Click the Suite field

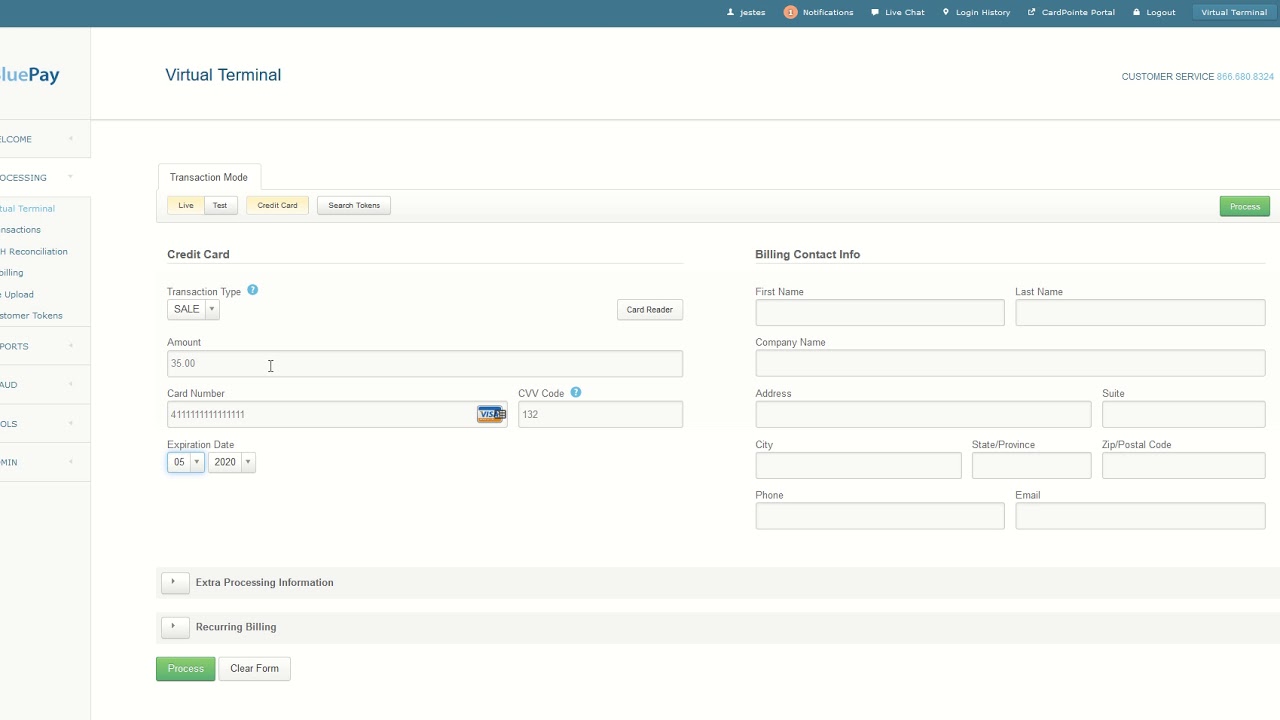click(1184, 414)
